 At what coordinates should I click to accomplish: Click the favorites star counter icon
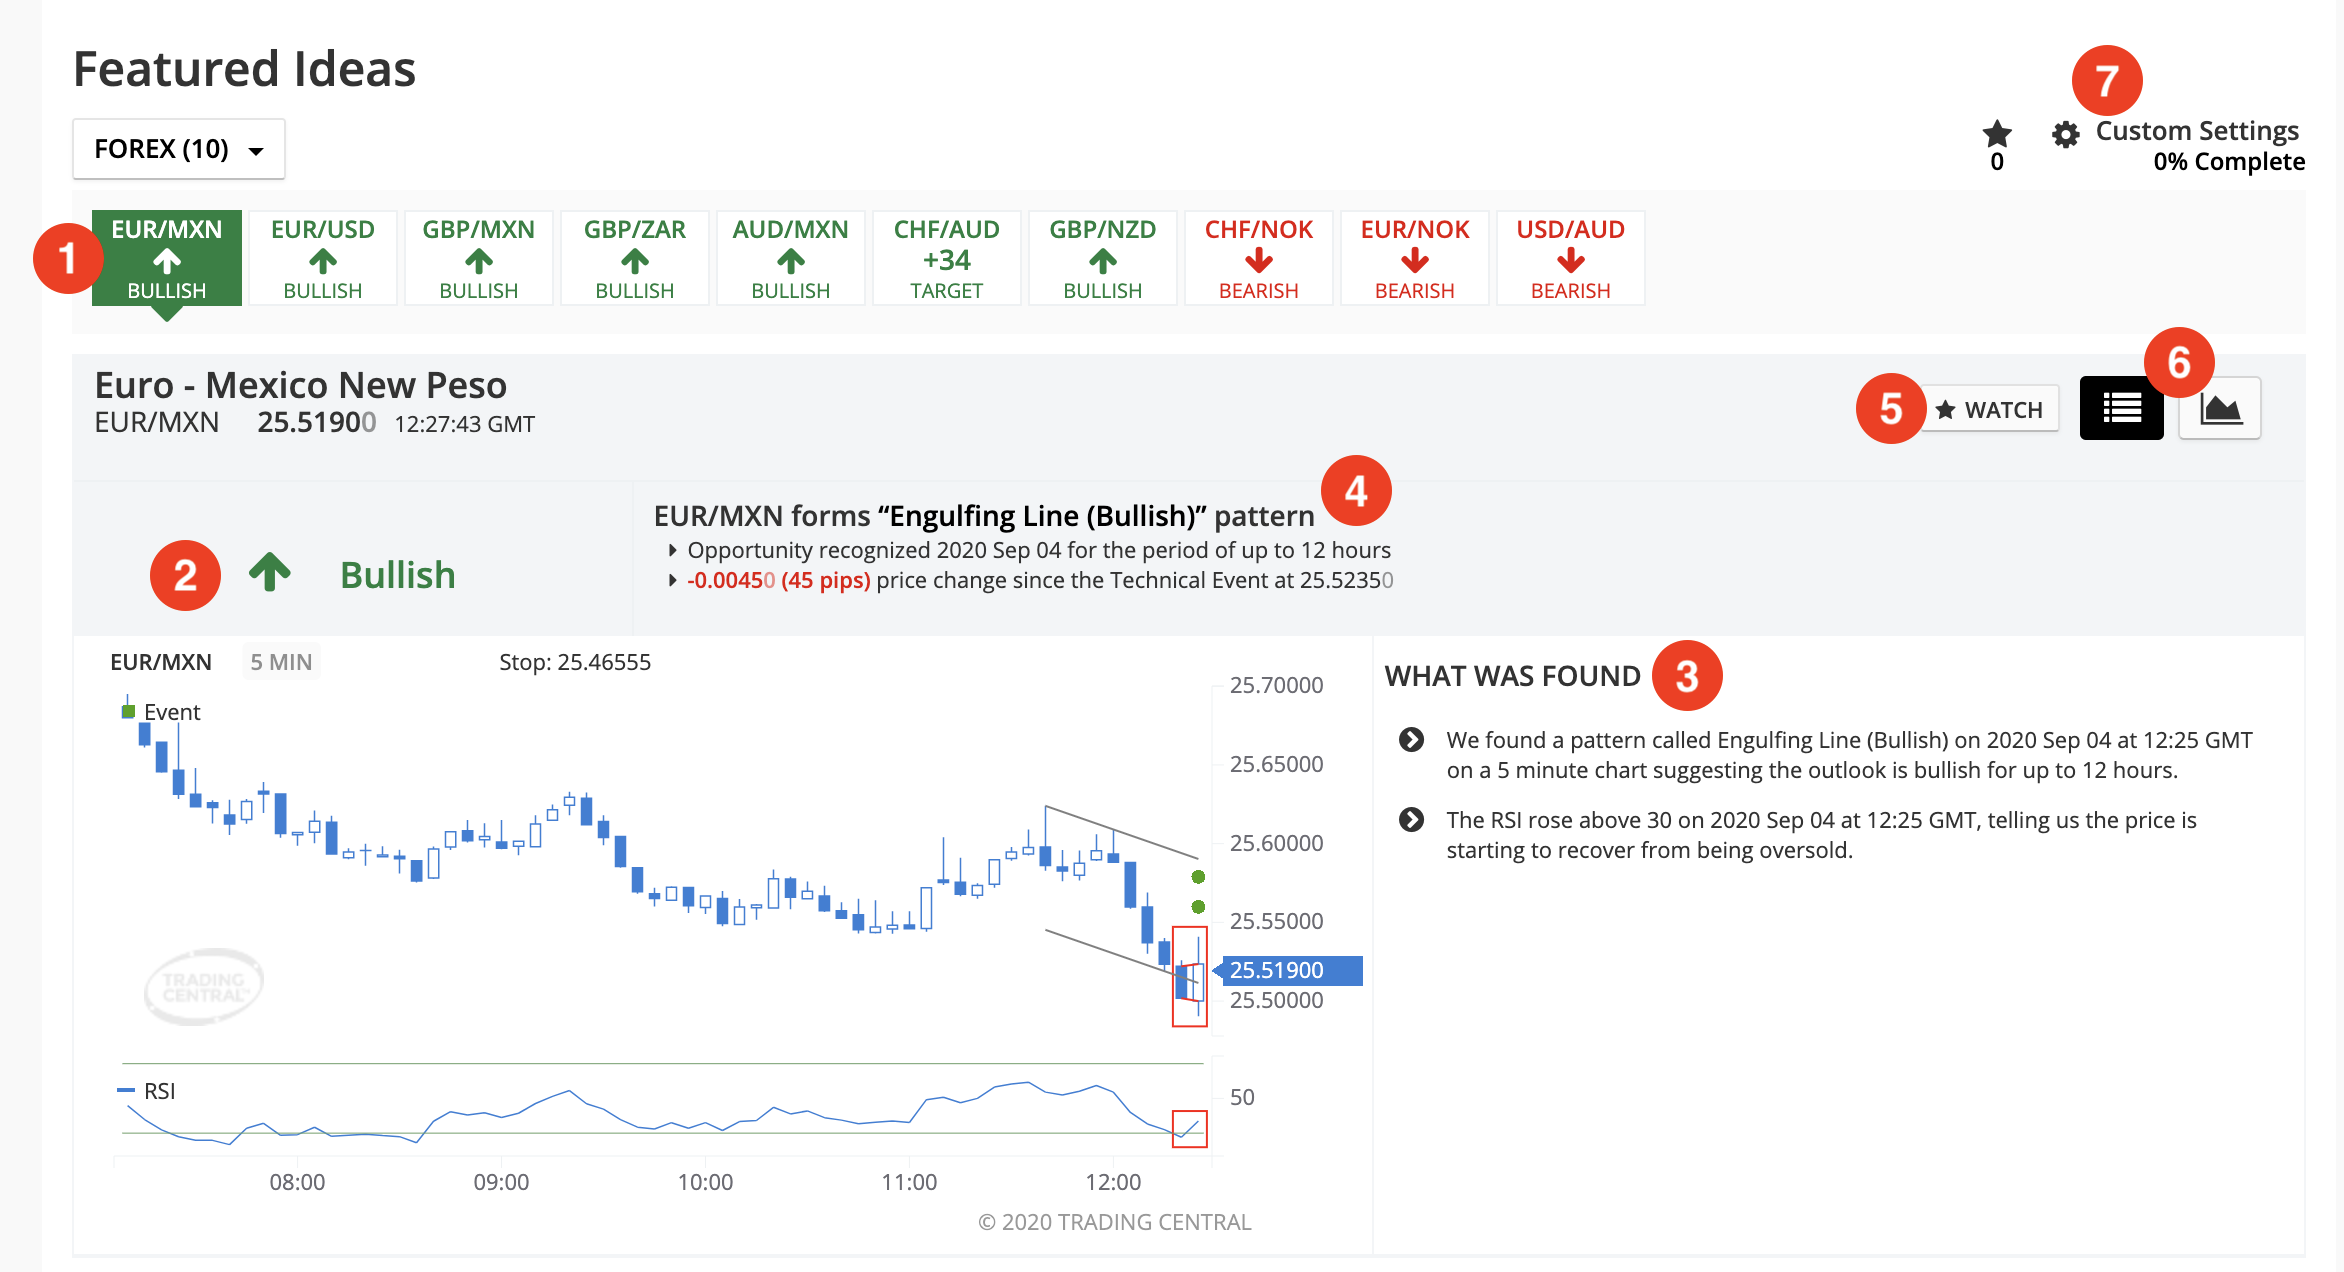[x=1997, y=133]
